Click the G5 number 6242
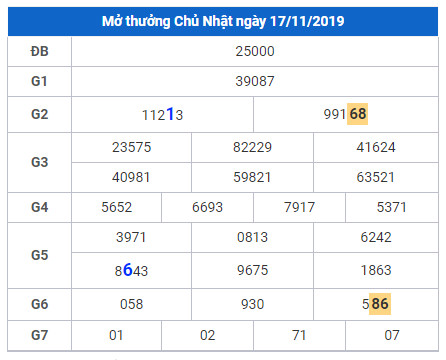This screenshot has width=446, height=360. (376, 237)
